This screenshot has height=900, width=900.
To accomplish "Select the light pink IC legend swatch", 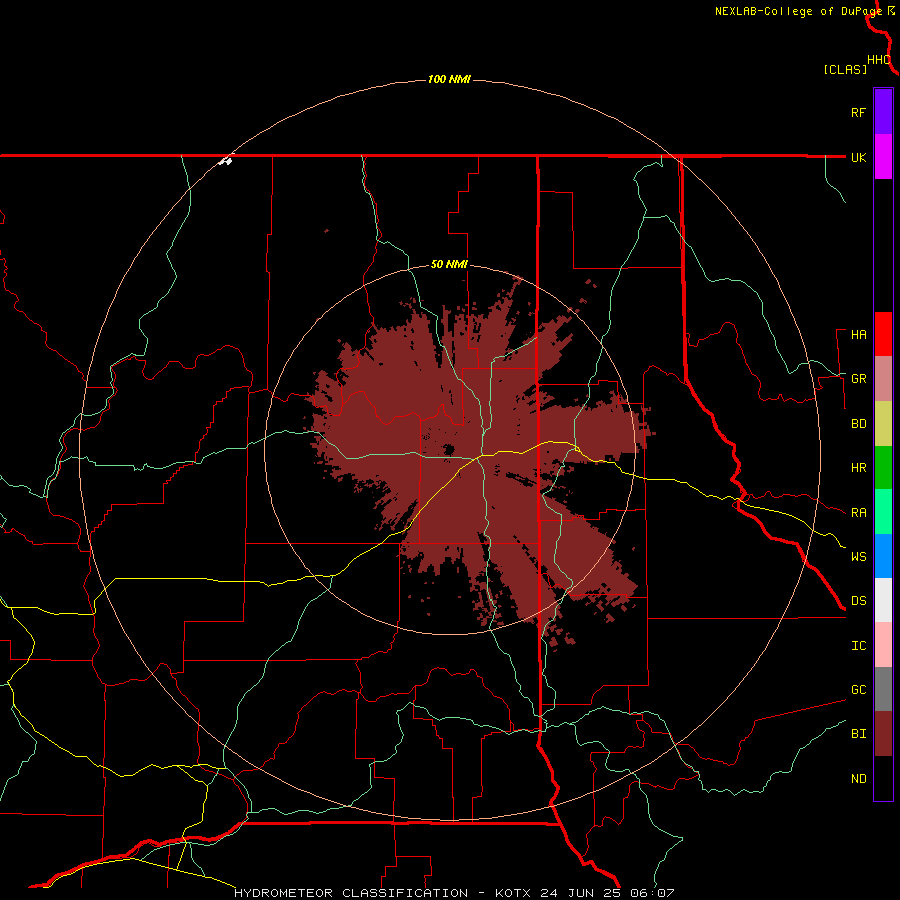I will pos(883,645).
